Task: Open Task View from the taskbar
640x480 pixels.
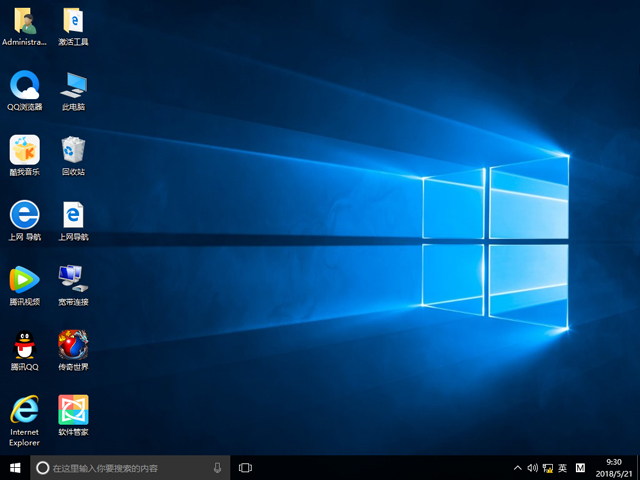Action: coord(245,467)
